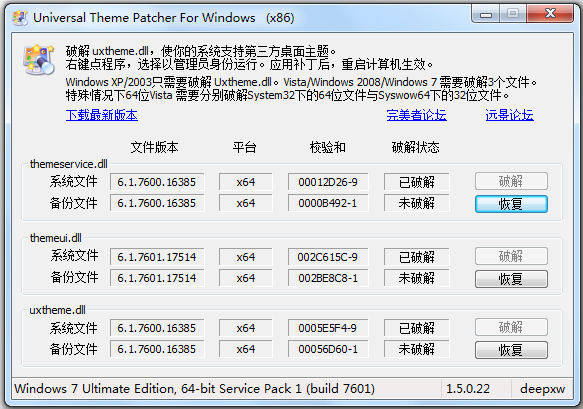Restore uxtheme.dll with its 恢复 button
The image size is (583, 409).
(511, 350)
